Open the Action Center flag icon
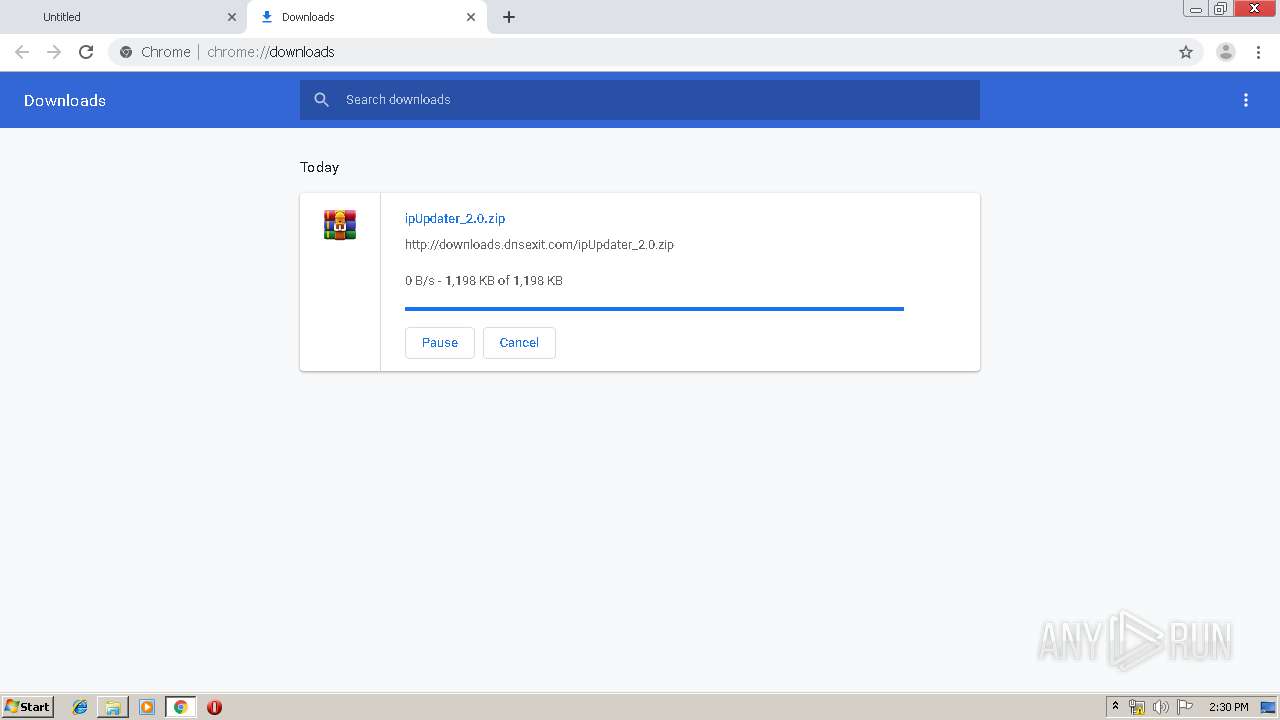 (x=1185, y=707)
